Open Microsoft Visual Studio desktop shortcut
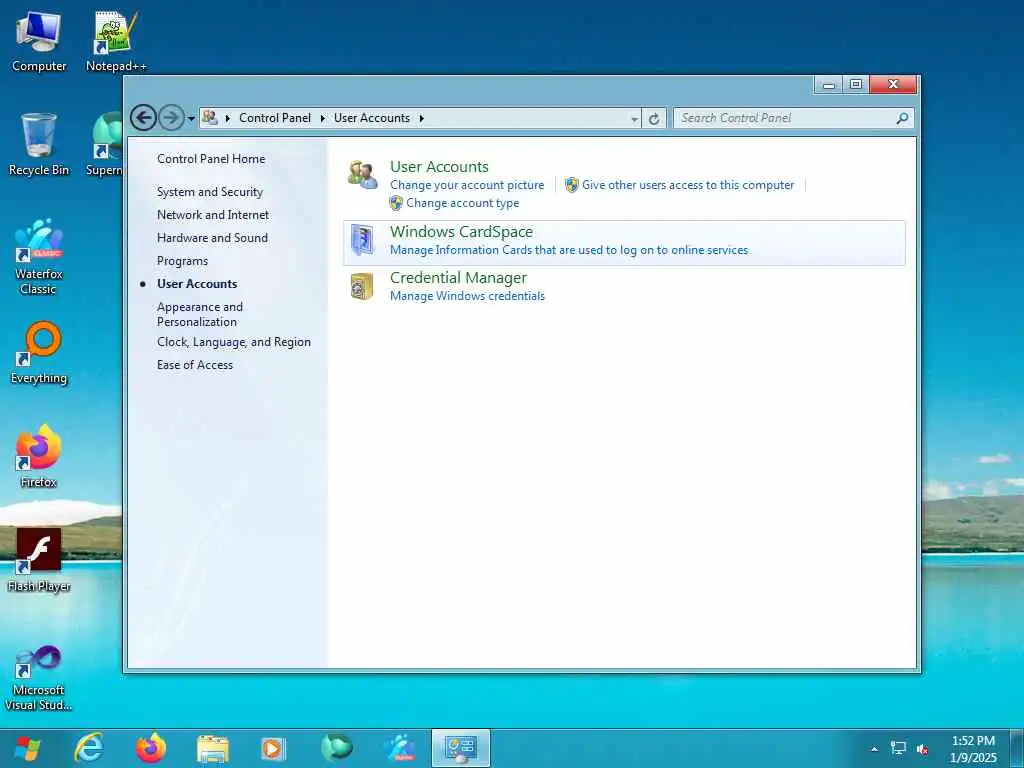Viewport: 1024px width, 768px height. pyautogui.click(x=39, y=678)
